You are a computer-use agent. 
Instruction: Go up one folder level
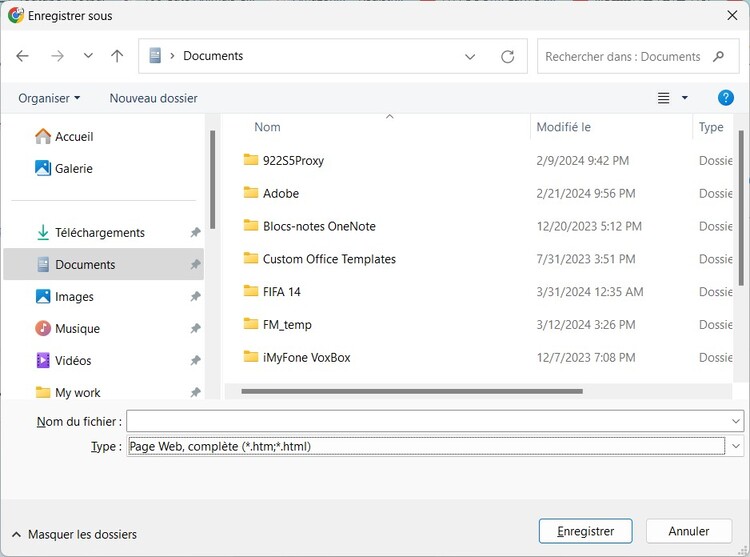click(117, 56)
